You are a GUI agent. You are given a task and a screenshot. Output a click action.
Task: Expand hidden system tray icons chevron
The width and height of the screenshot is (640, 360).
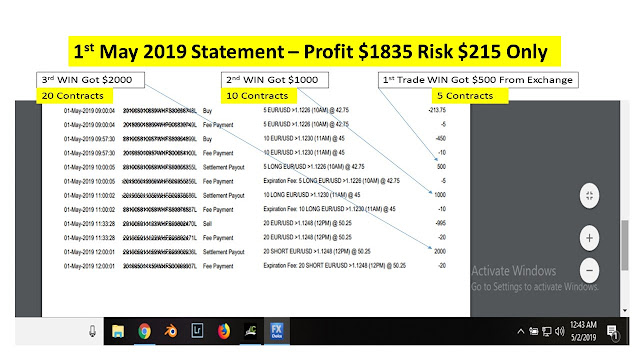521,331
